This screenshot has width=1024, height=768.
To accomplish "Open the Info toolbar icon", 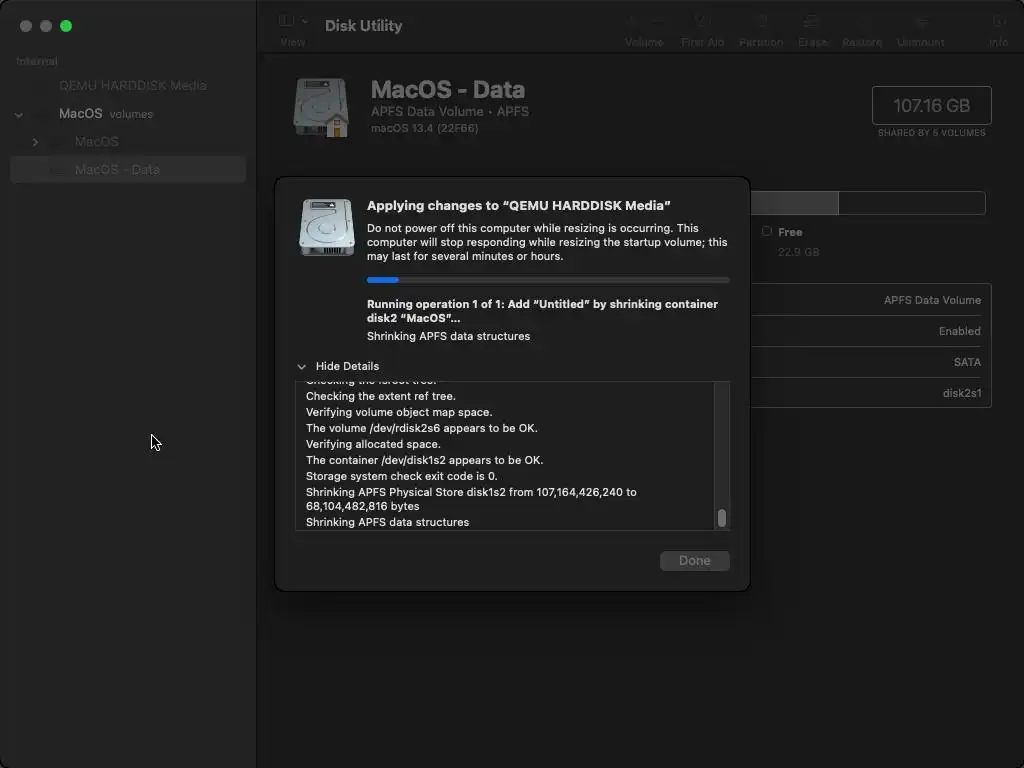I will (x=998, y=21).
